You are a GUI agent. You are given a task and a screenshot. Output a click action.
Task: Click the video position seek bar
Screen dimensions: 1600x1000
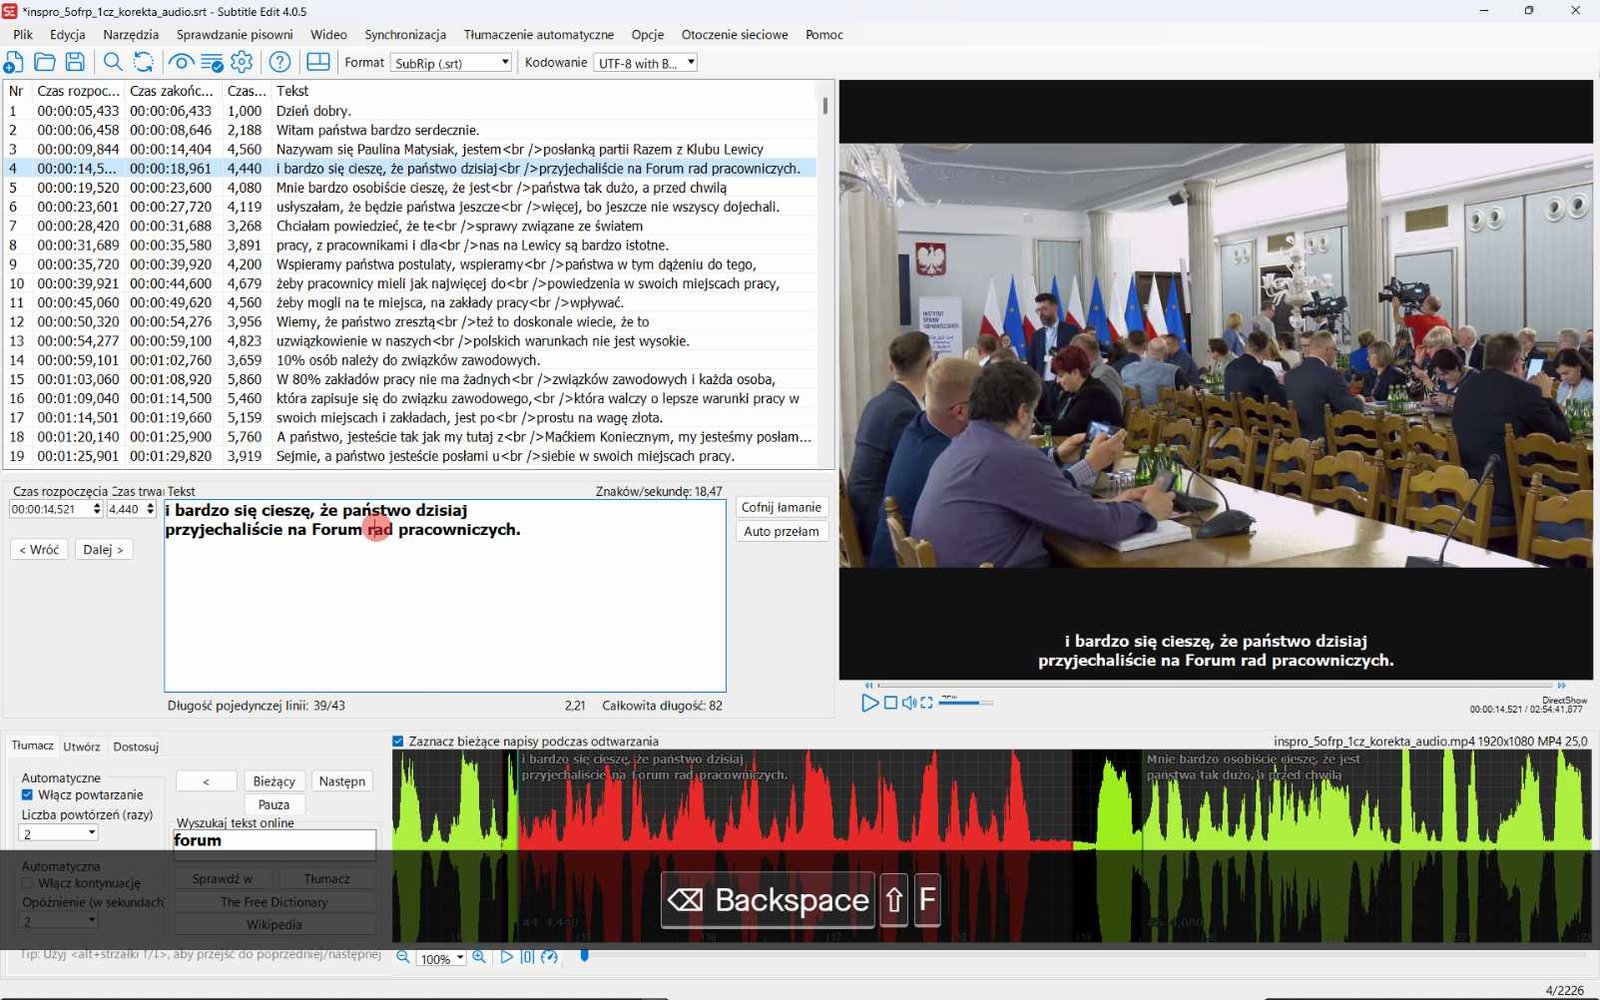pyautogui.click(x=1215, y=686)
